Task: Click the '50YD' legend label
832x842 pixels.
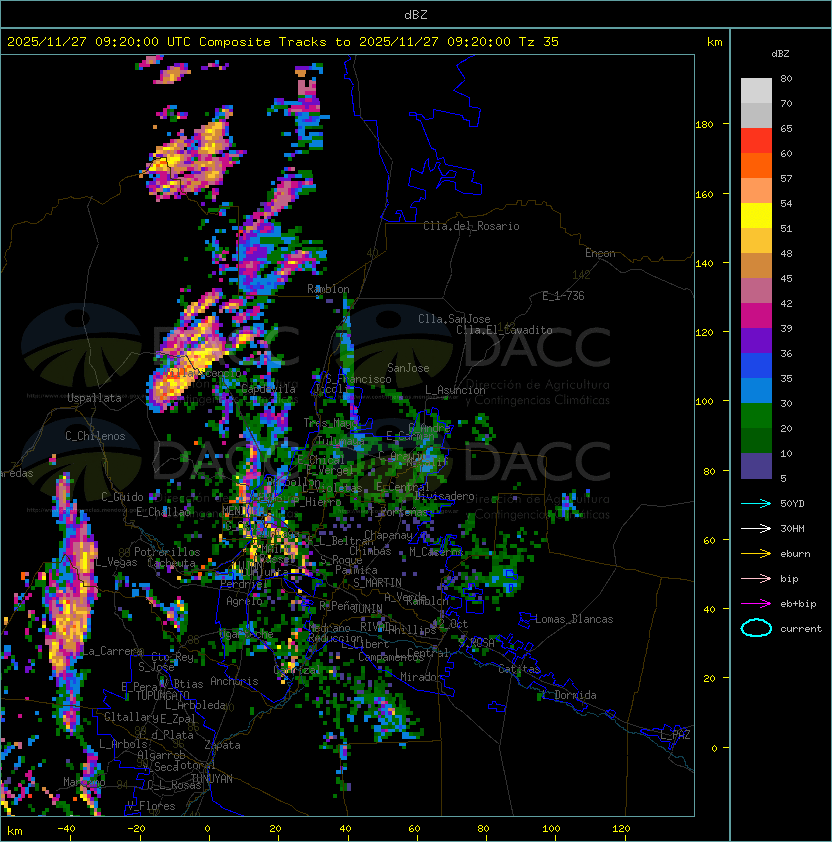Action: (x=792, y=503)
